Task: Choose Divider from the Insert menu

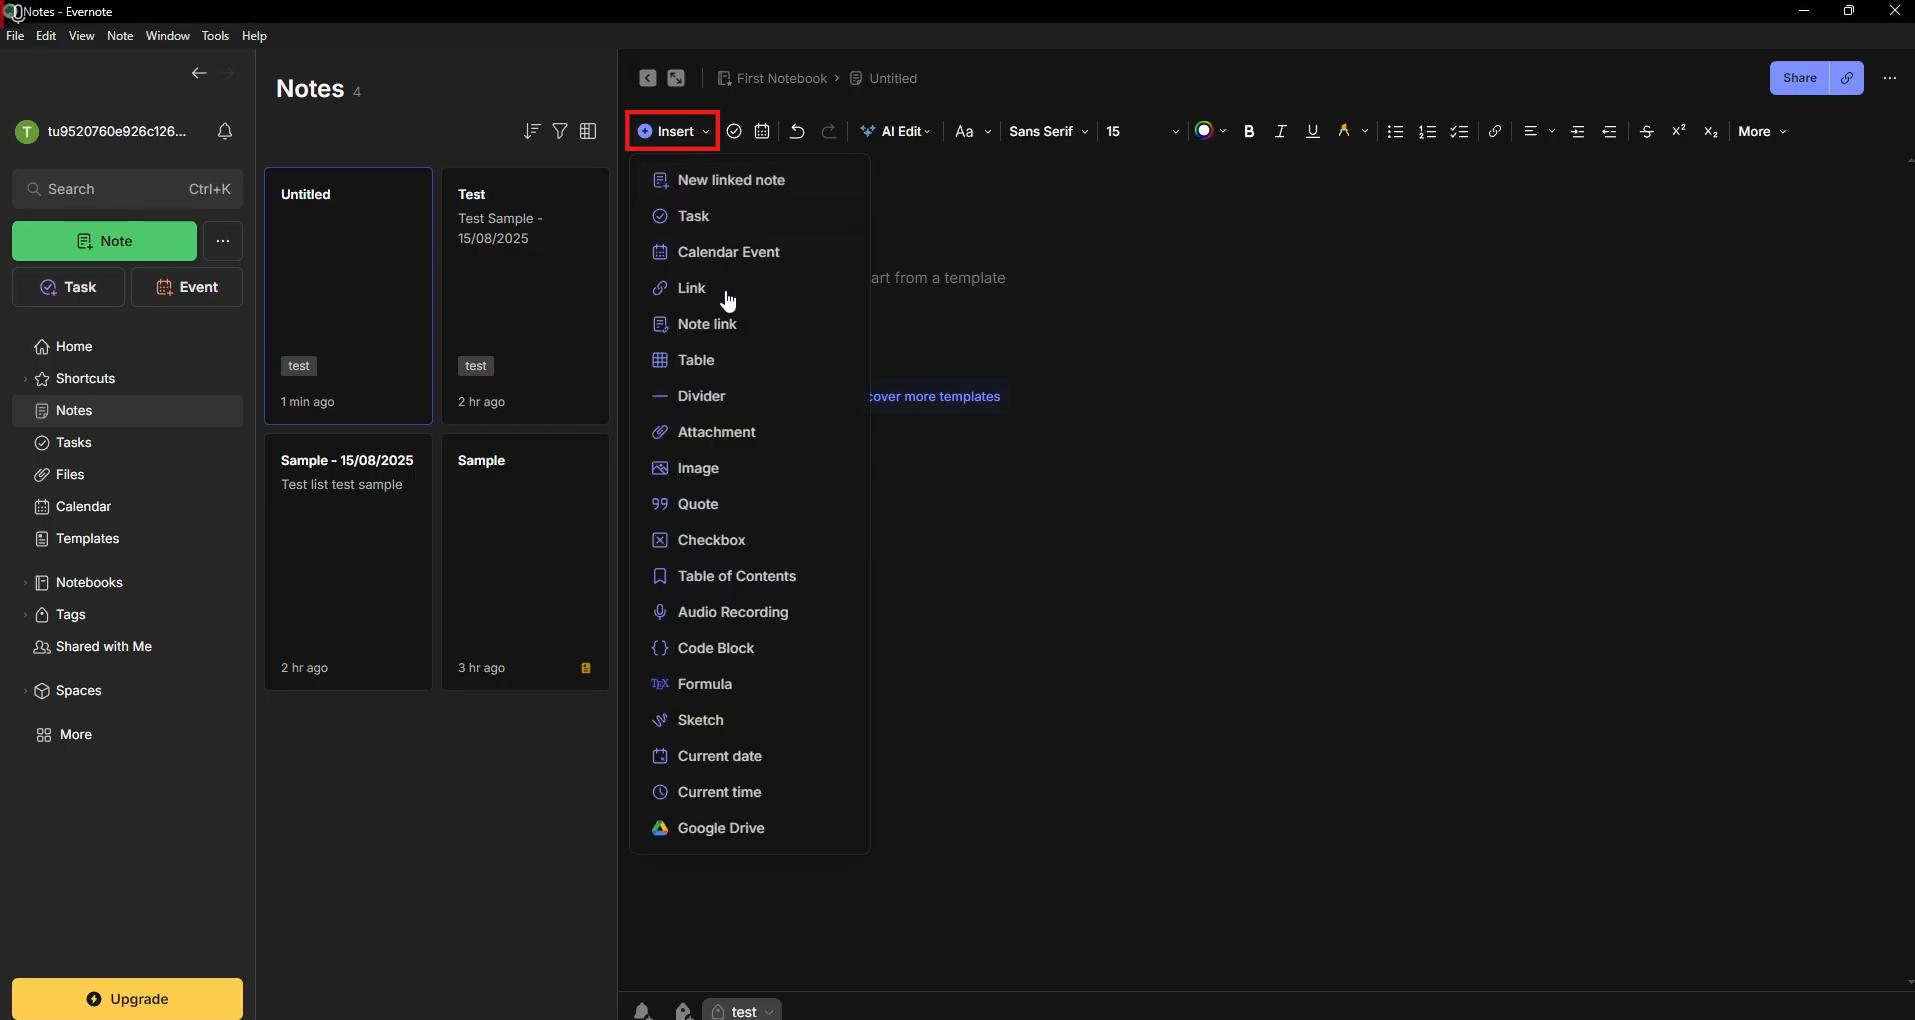Action: click(749, 396)
